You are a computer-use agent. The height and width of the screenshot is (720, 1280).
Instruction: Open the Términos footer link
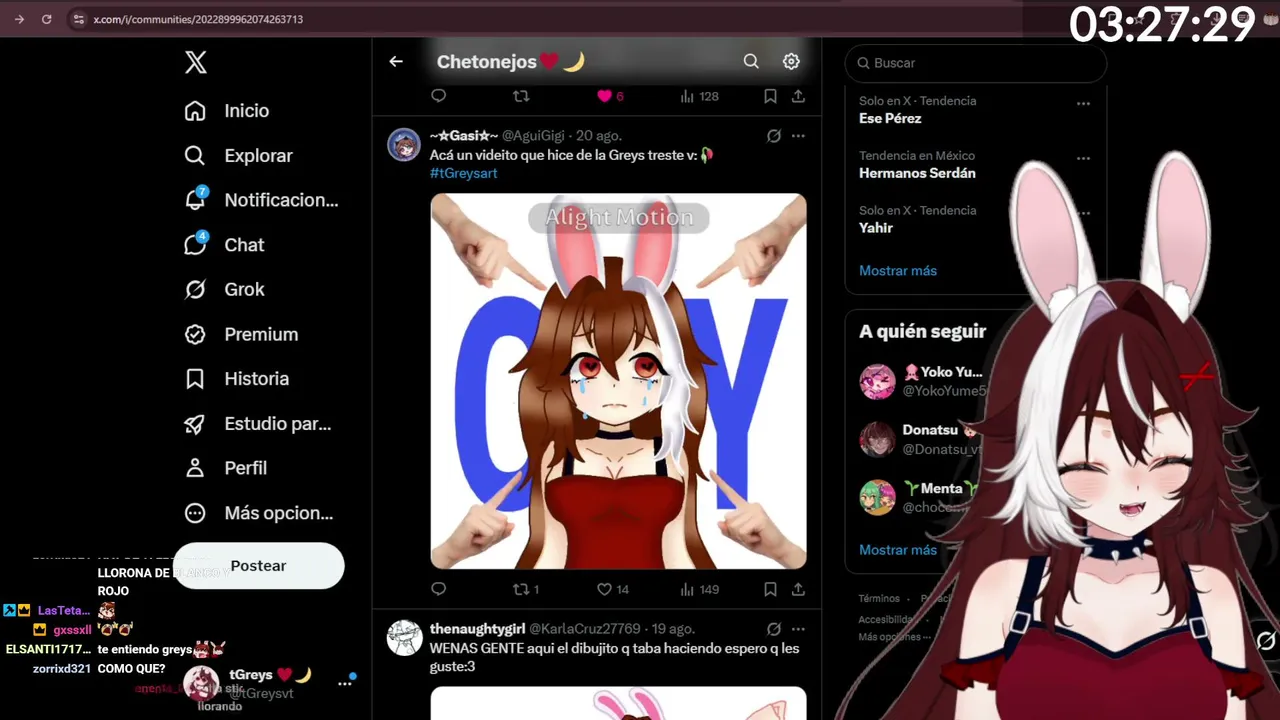tap(879, 599)
